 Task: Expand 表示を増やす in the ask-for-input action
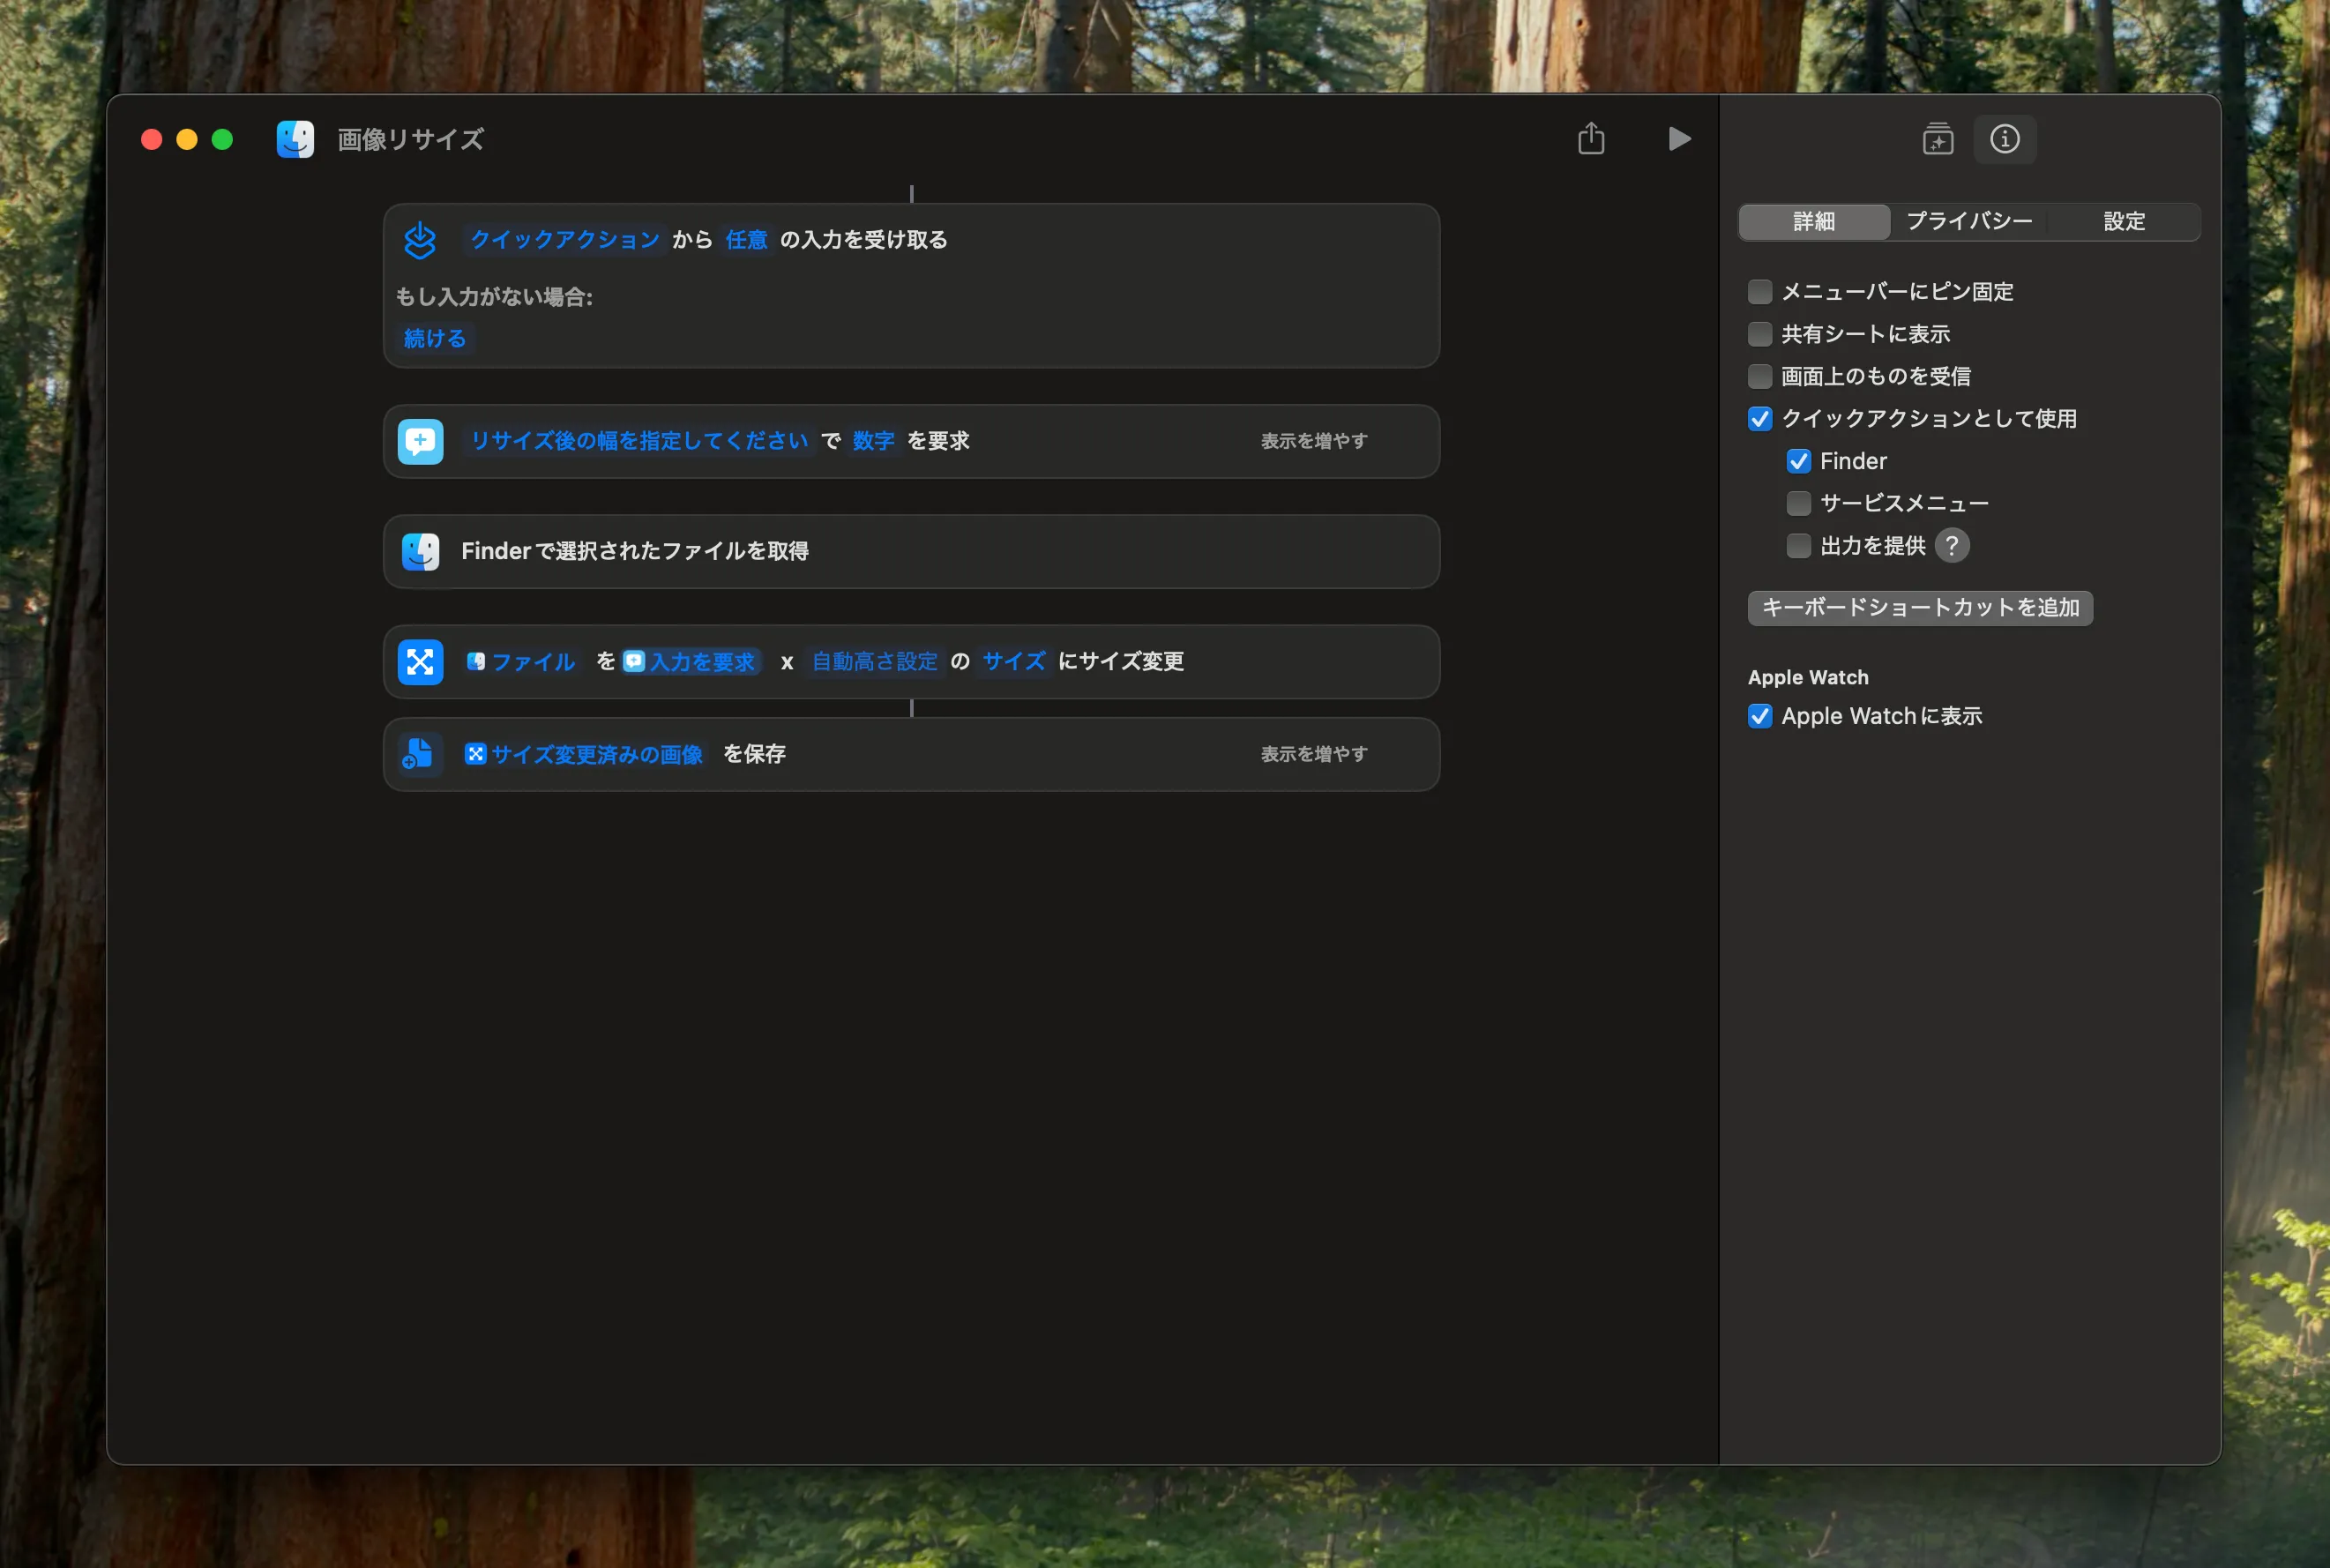(x=1314, y=441)
